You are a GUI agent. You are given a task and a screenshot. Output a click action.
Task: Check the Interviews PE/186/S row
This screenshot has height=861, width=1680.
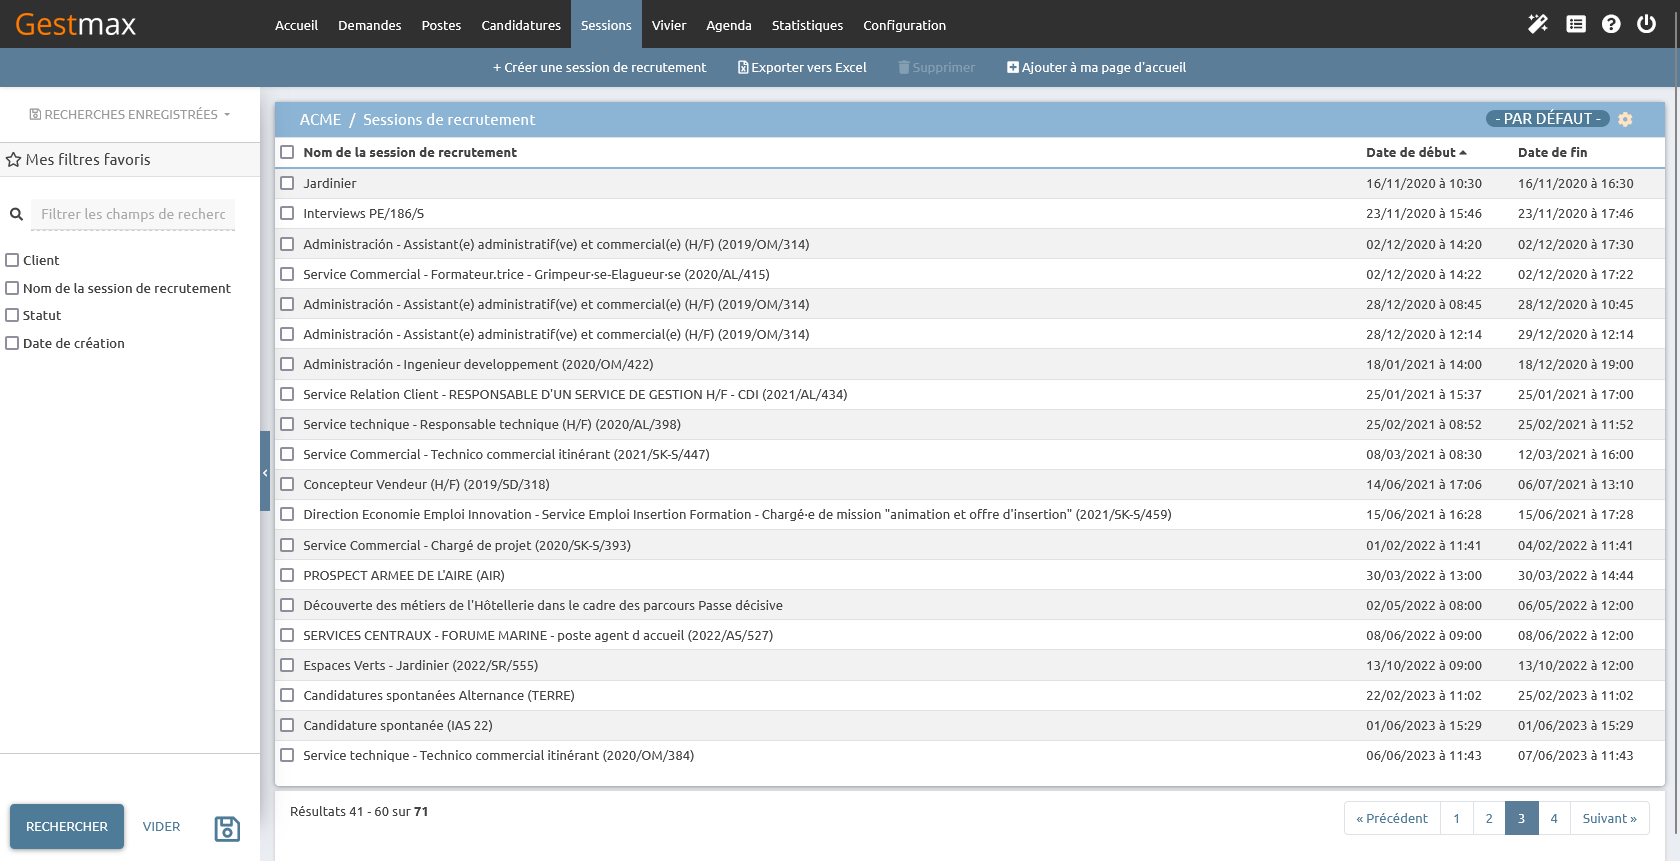[x=287, y=213]
